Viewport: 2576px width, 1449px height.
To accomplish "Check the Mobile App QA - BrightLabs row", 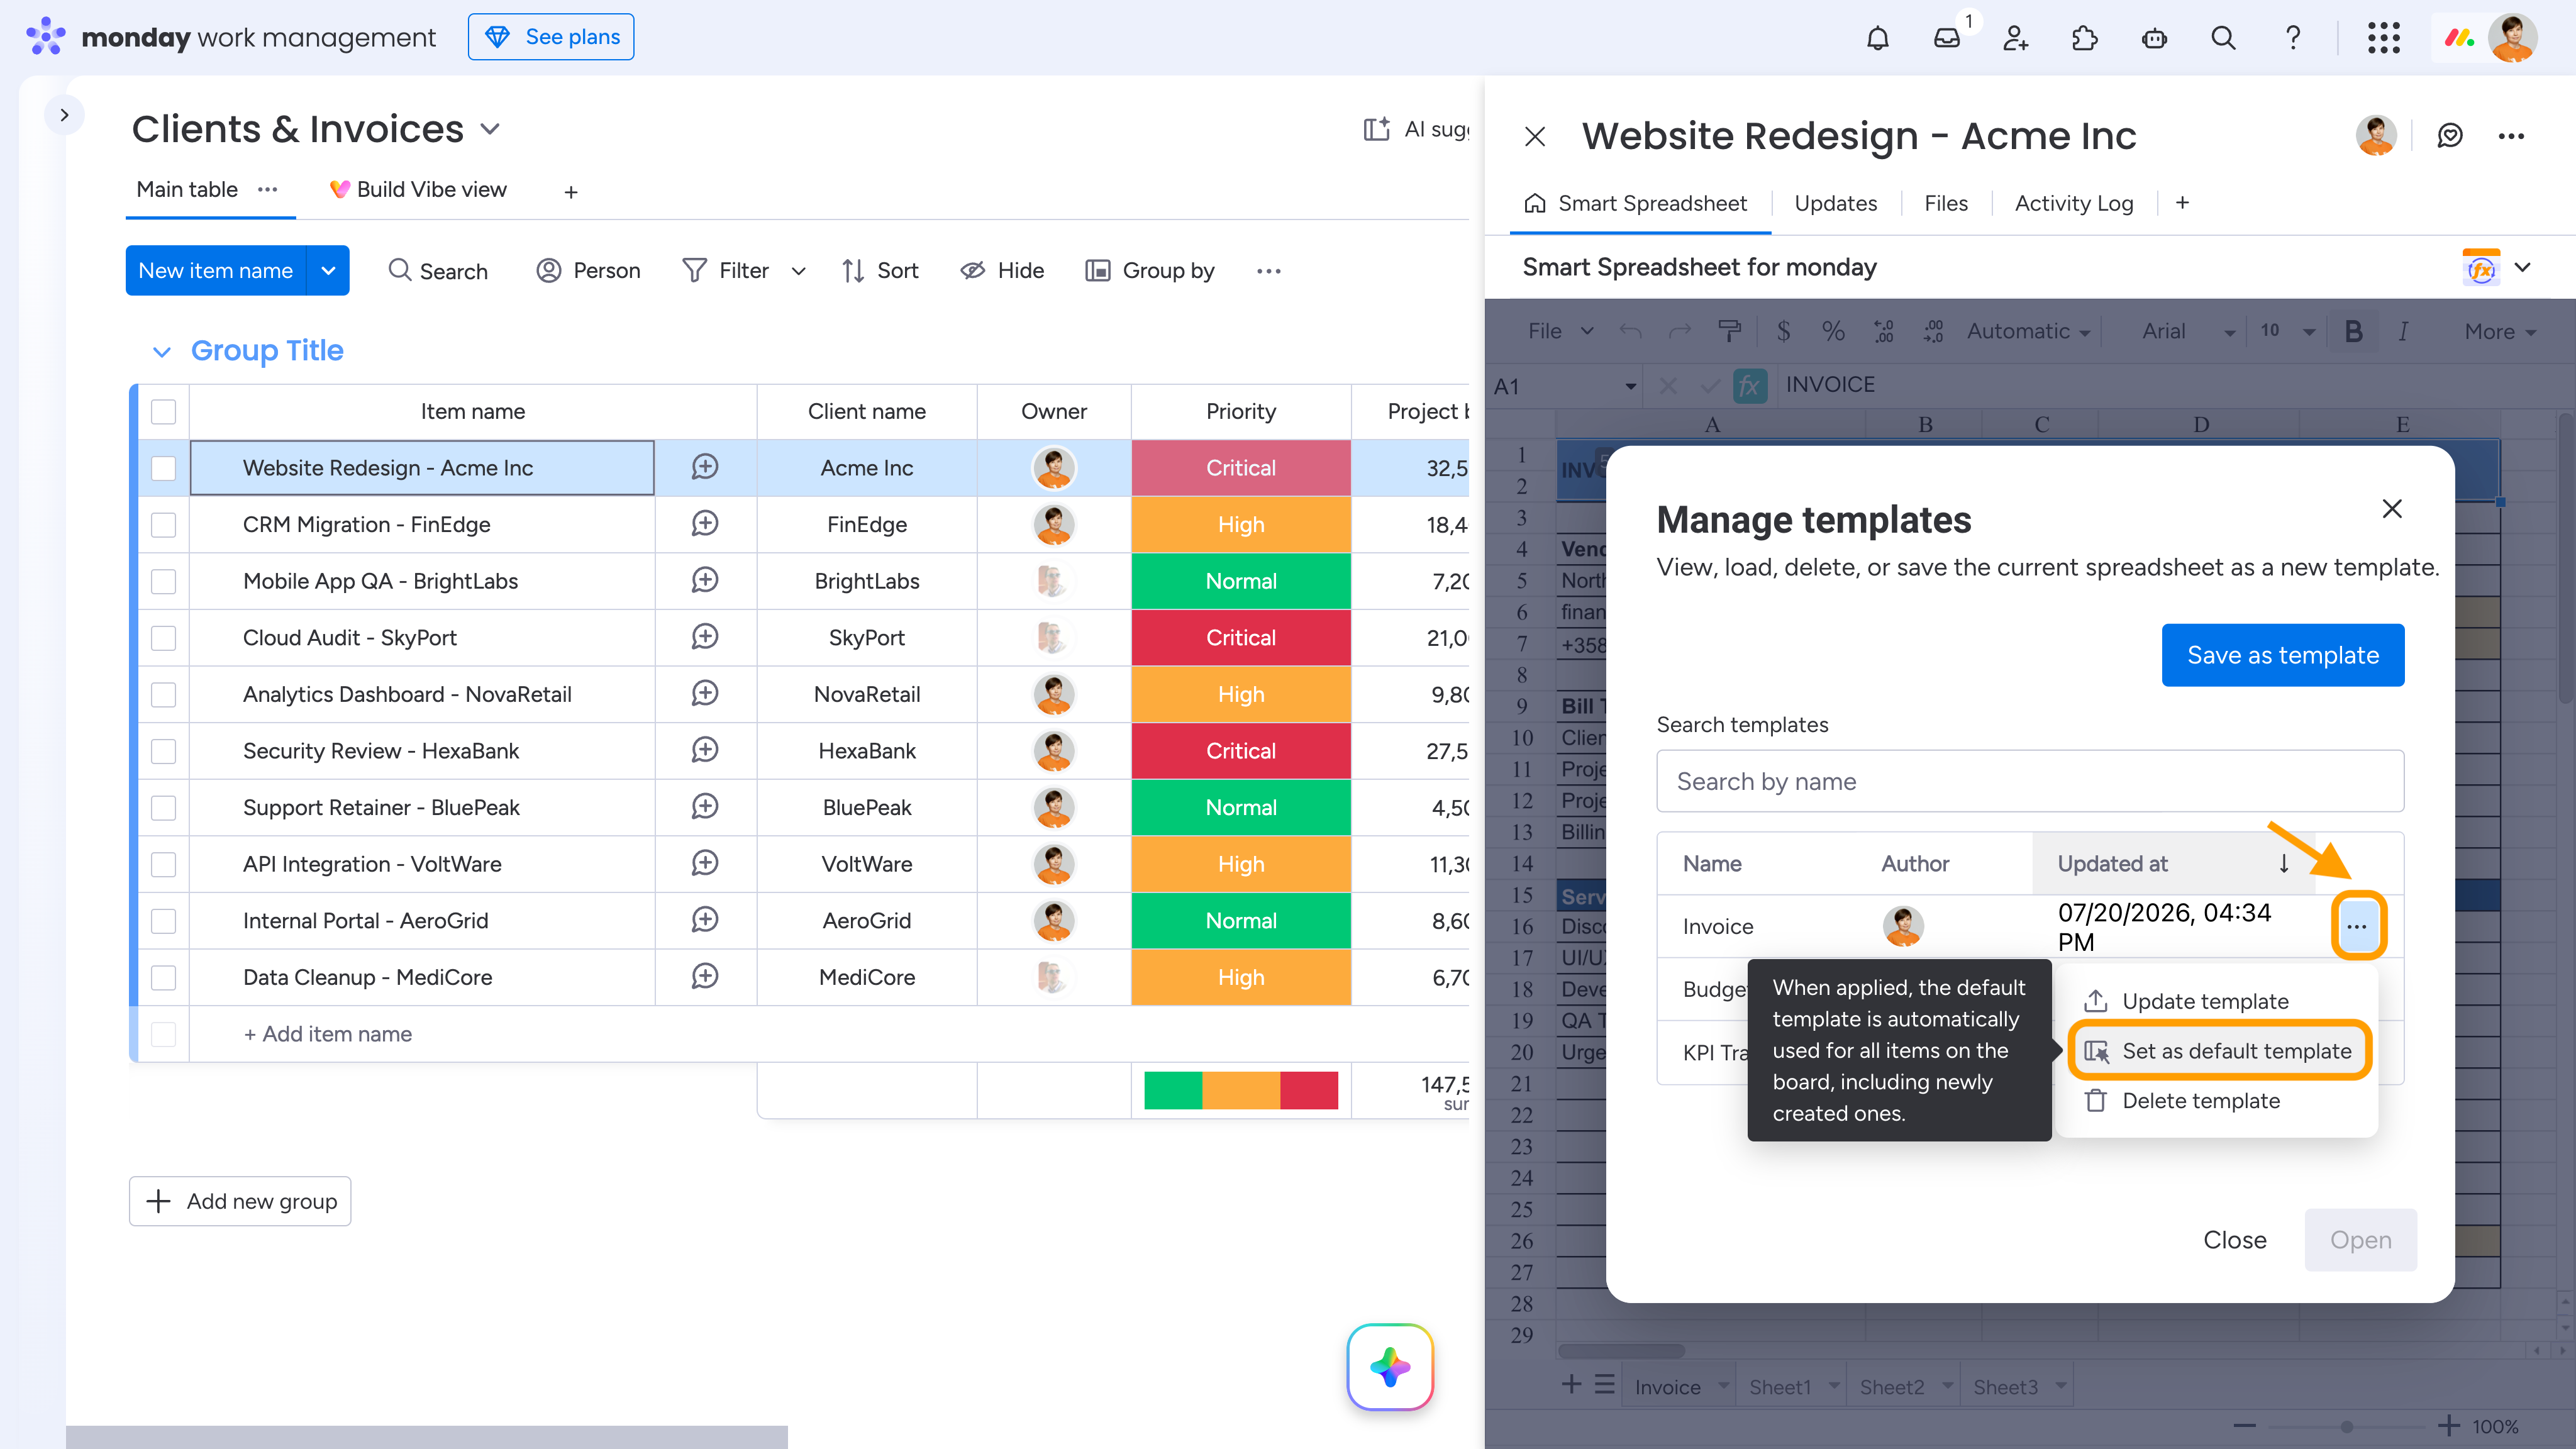I will (163, 581).
